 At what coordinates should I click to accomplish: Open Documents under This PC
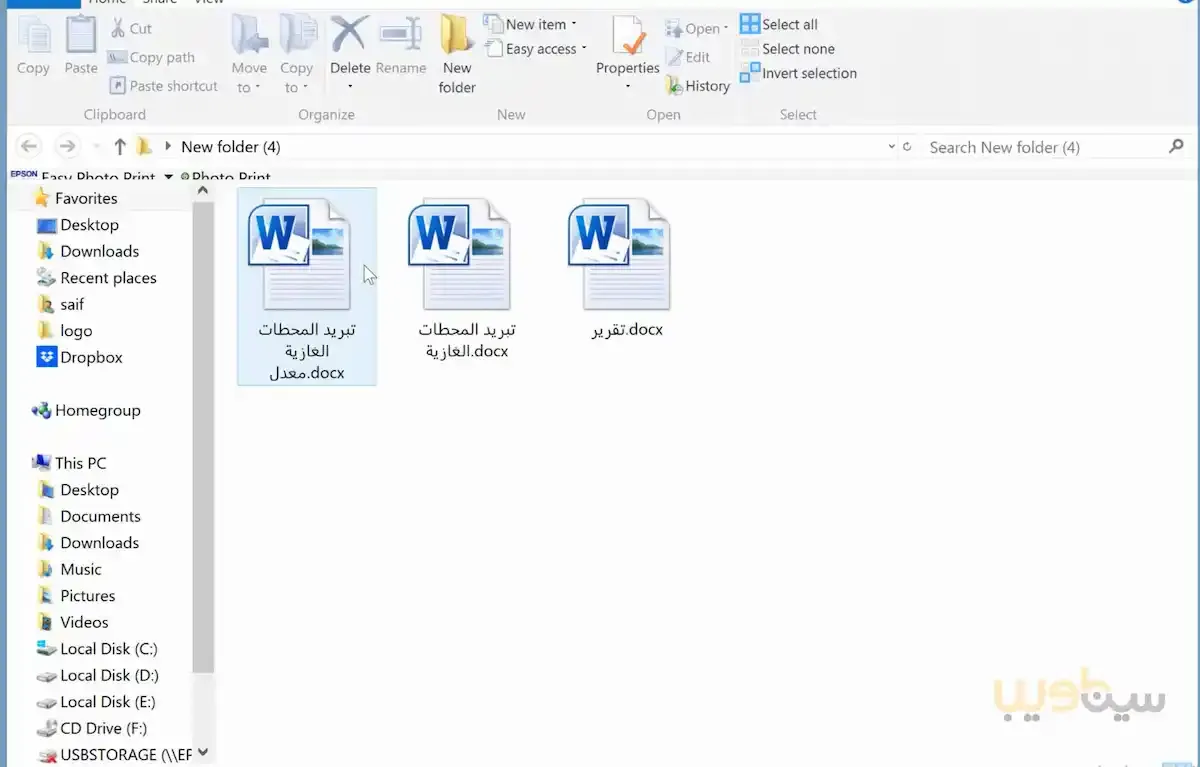coord(89,516)
